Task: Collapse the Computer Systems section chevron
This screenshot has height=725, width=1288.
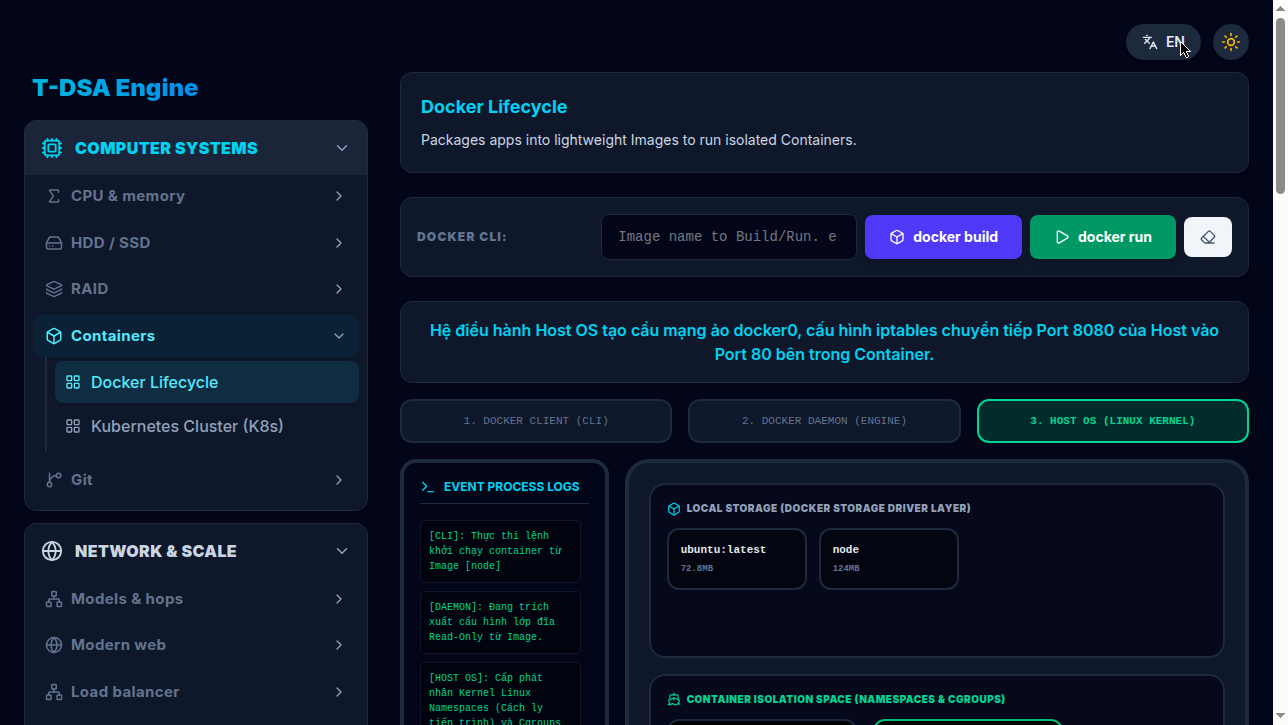Action: click(x=342, y=148)
